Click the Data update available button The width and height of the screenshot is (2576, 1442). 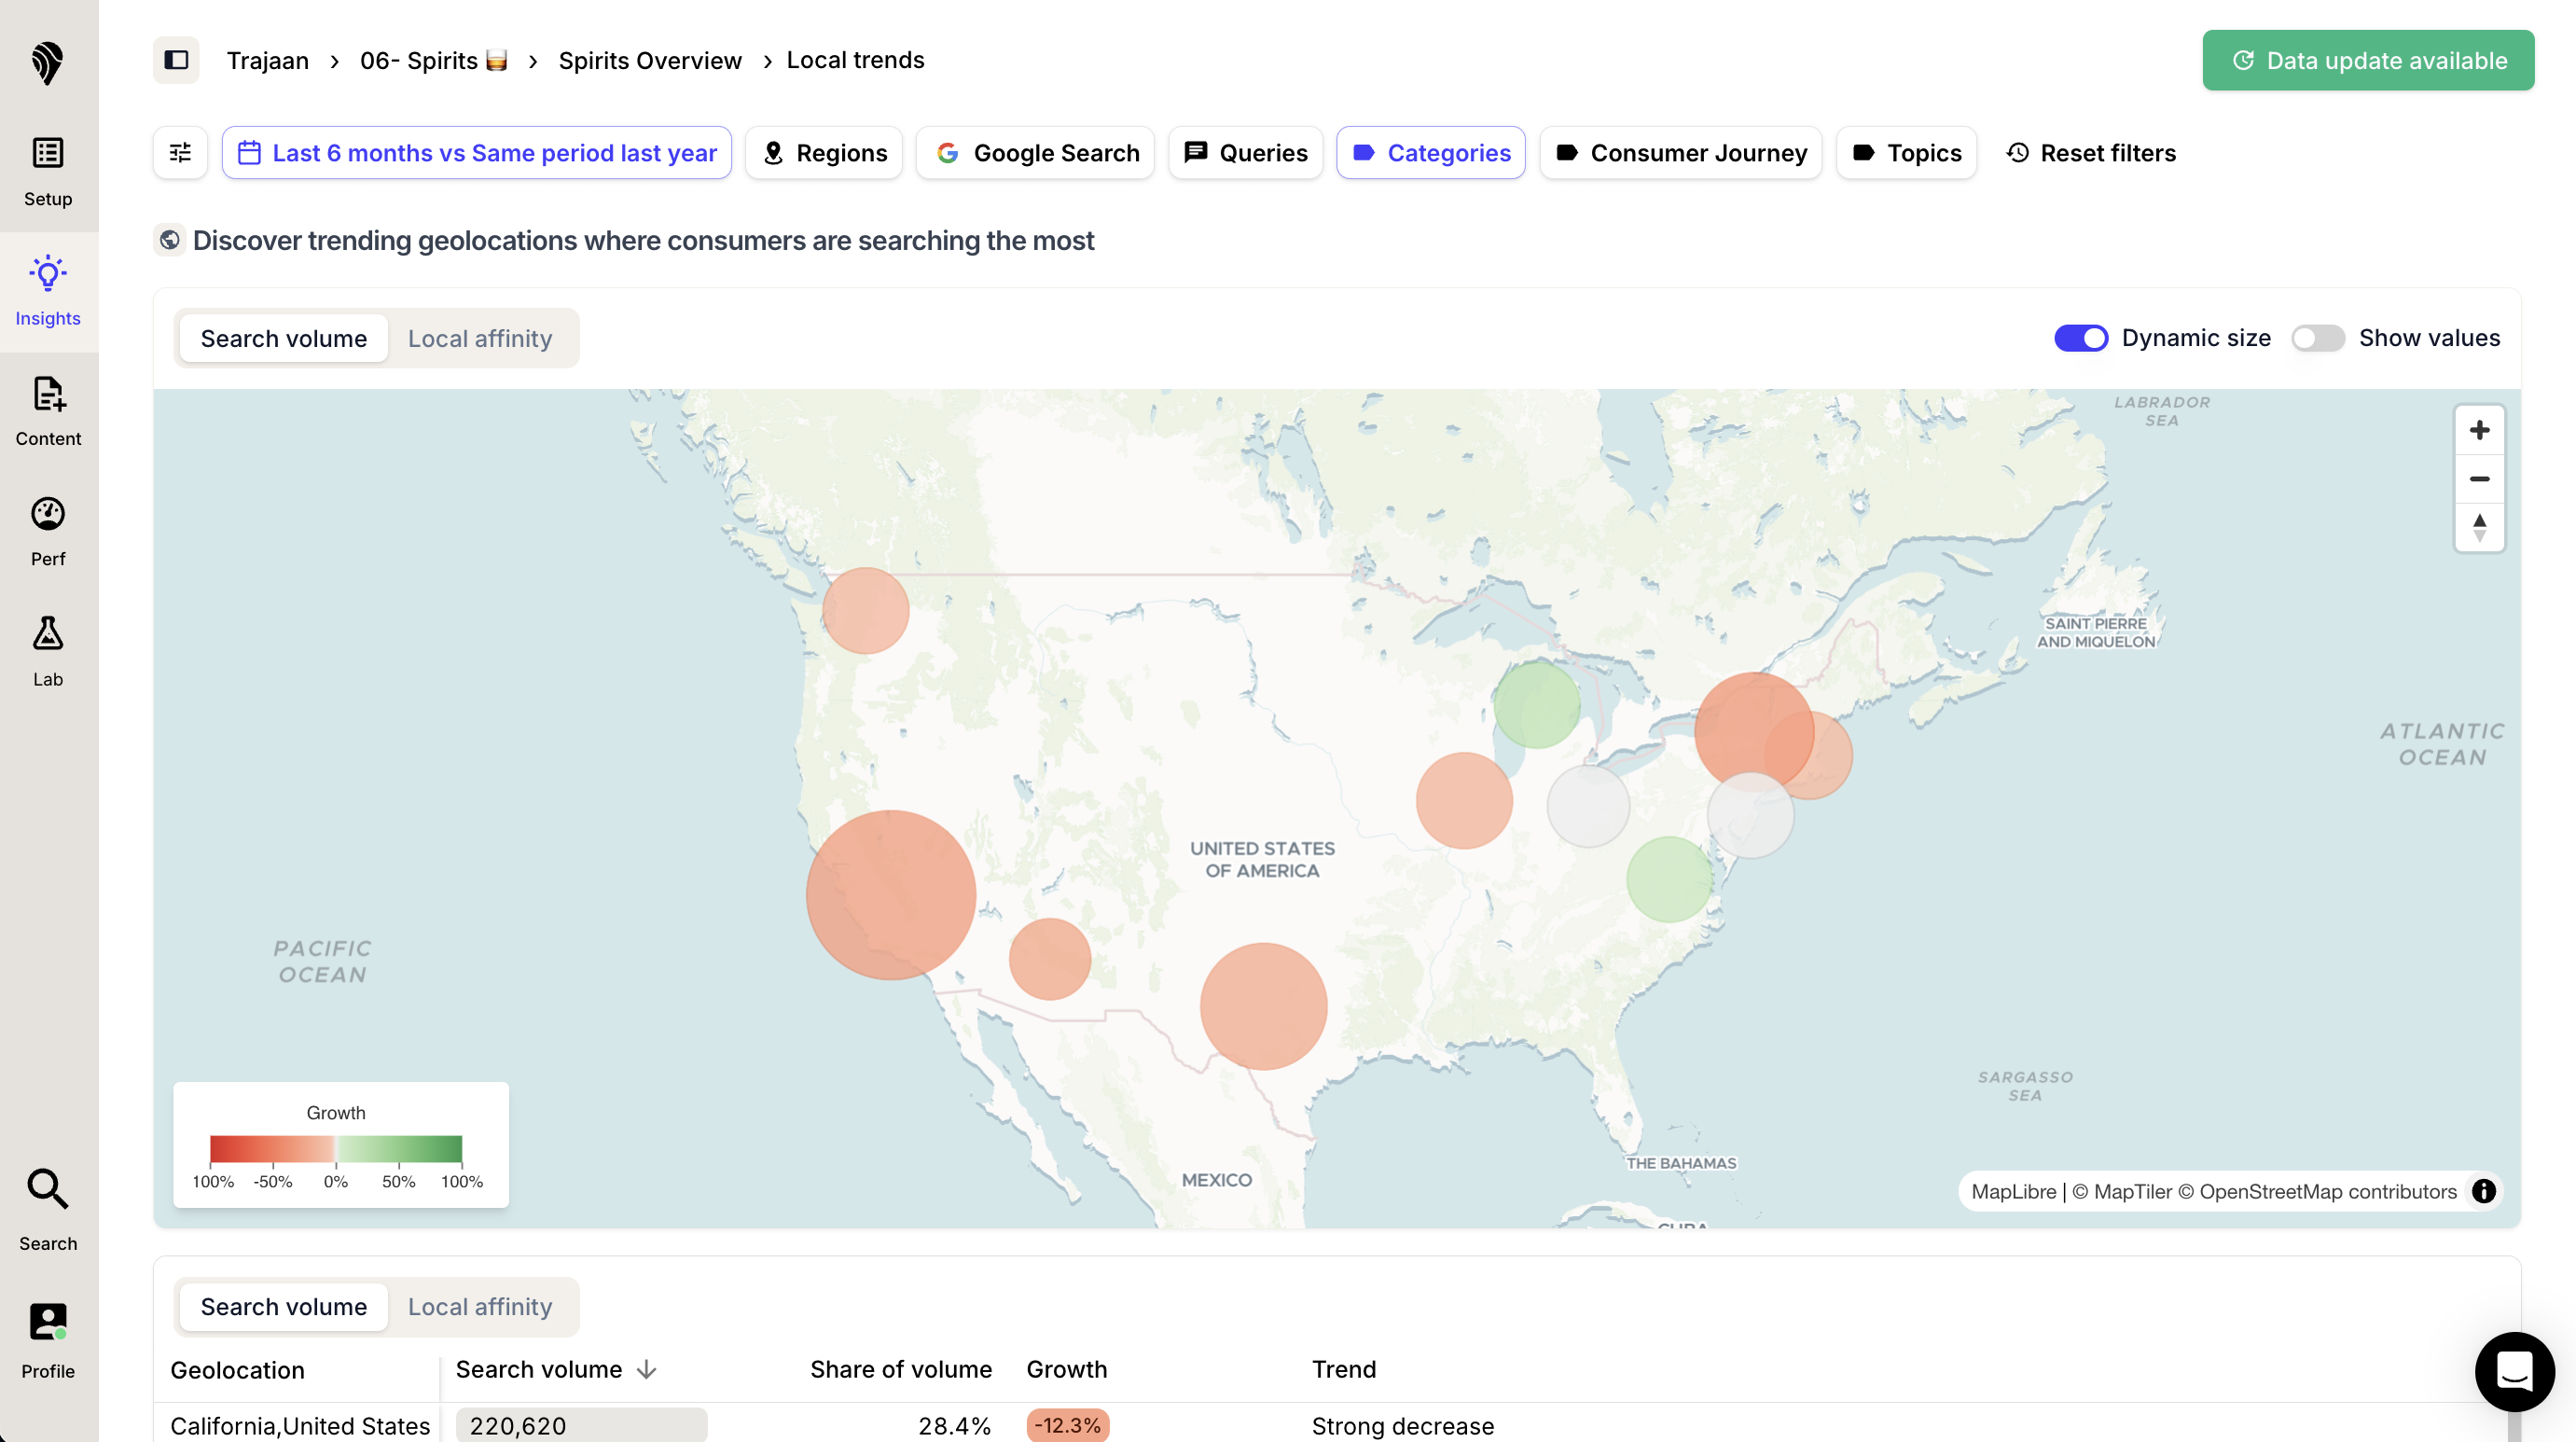click(2367, 60)
